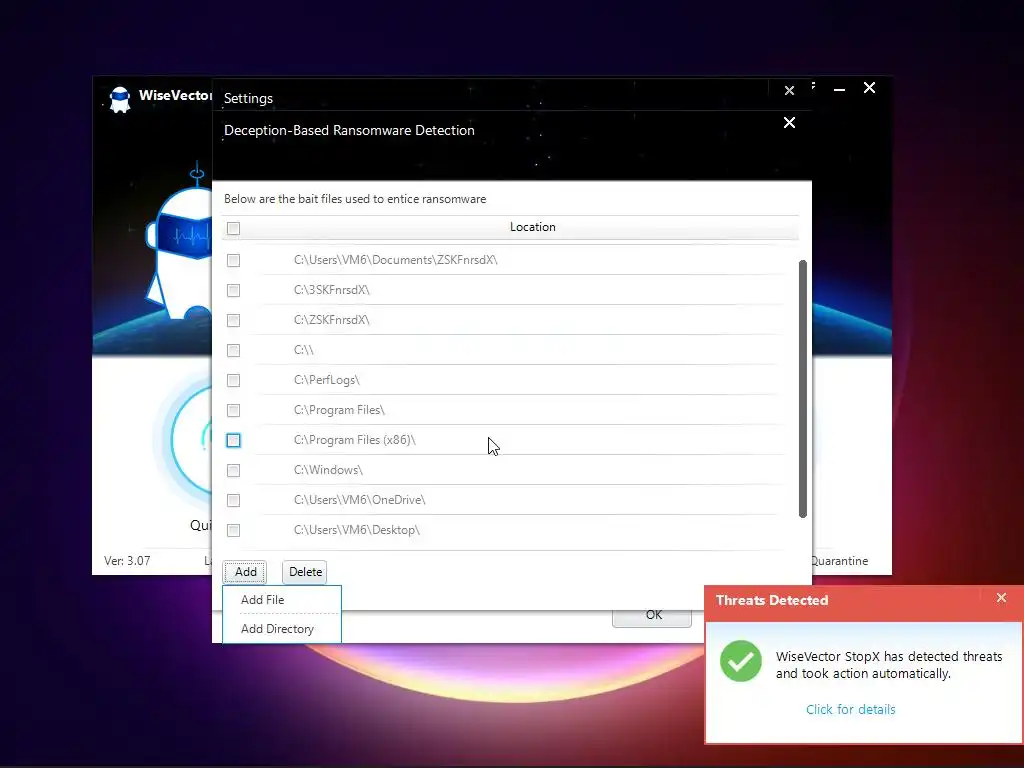Select the C:\Users\VM6\Documents\ZSKFnrsdX\ path text
The height and width of the screenshot is (768, 1024).
pyautogui.click(x=396, y=260)
